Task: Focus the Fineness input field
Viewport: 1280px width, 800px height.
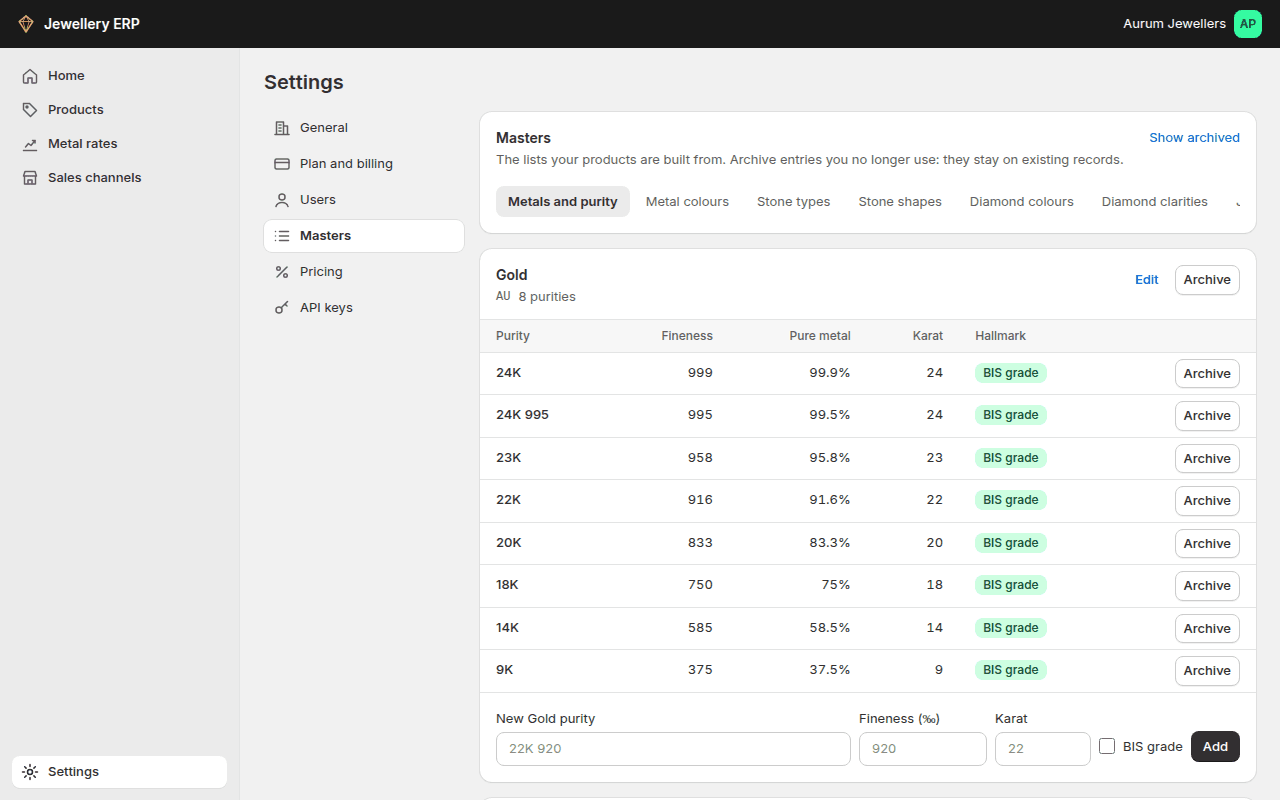Action: 923,749
